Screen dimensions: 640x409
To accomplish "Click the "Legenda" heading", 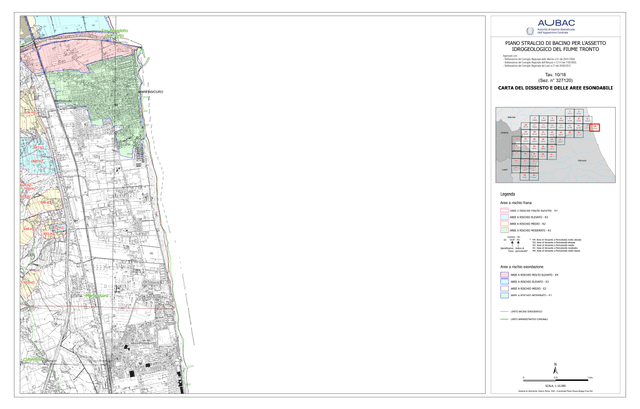I will coord(507,194).
